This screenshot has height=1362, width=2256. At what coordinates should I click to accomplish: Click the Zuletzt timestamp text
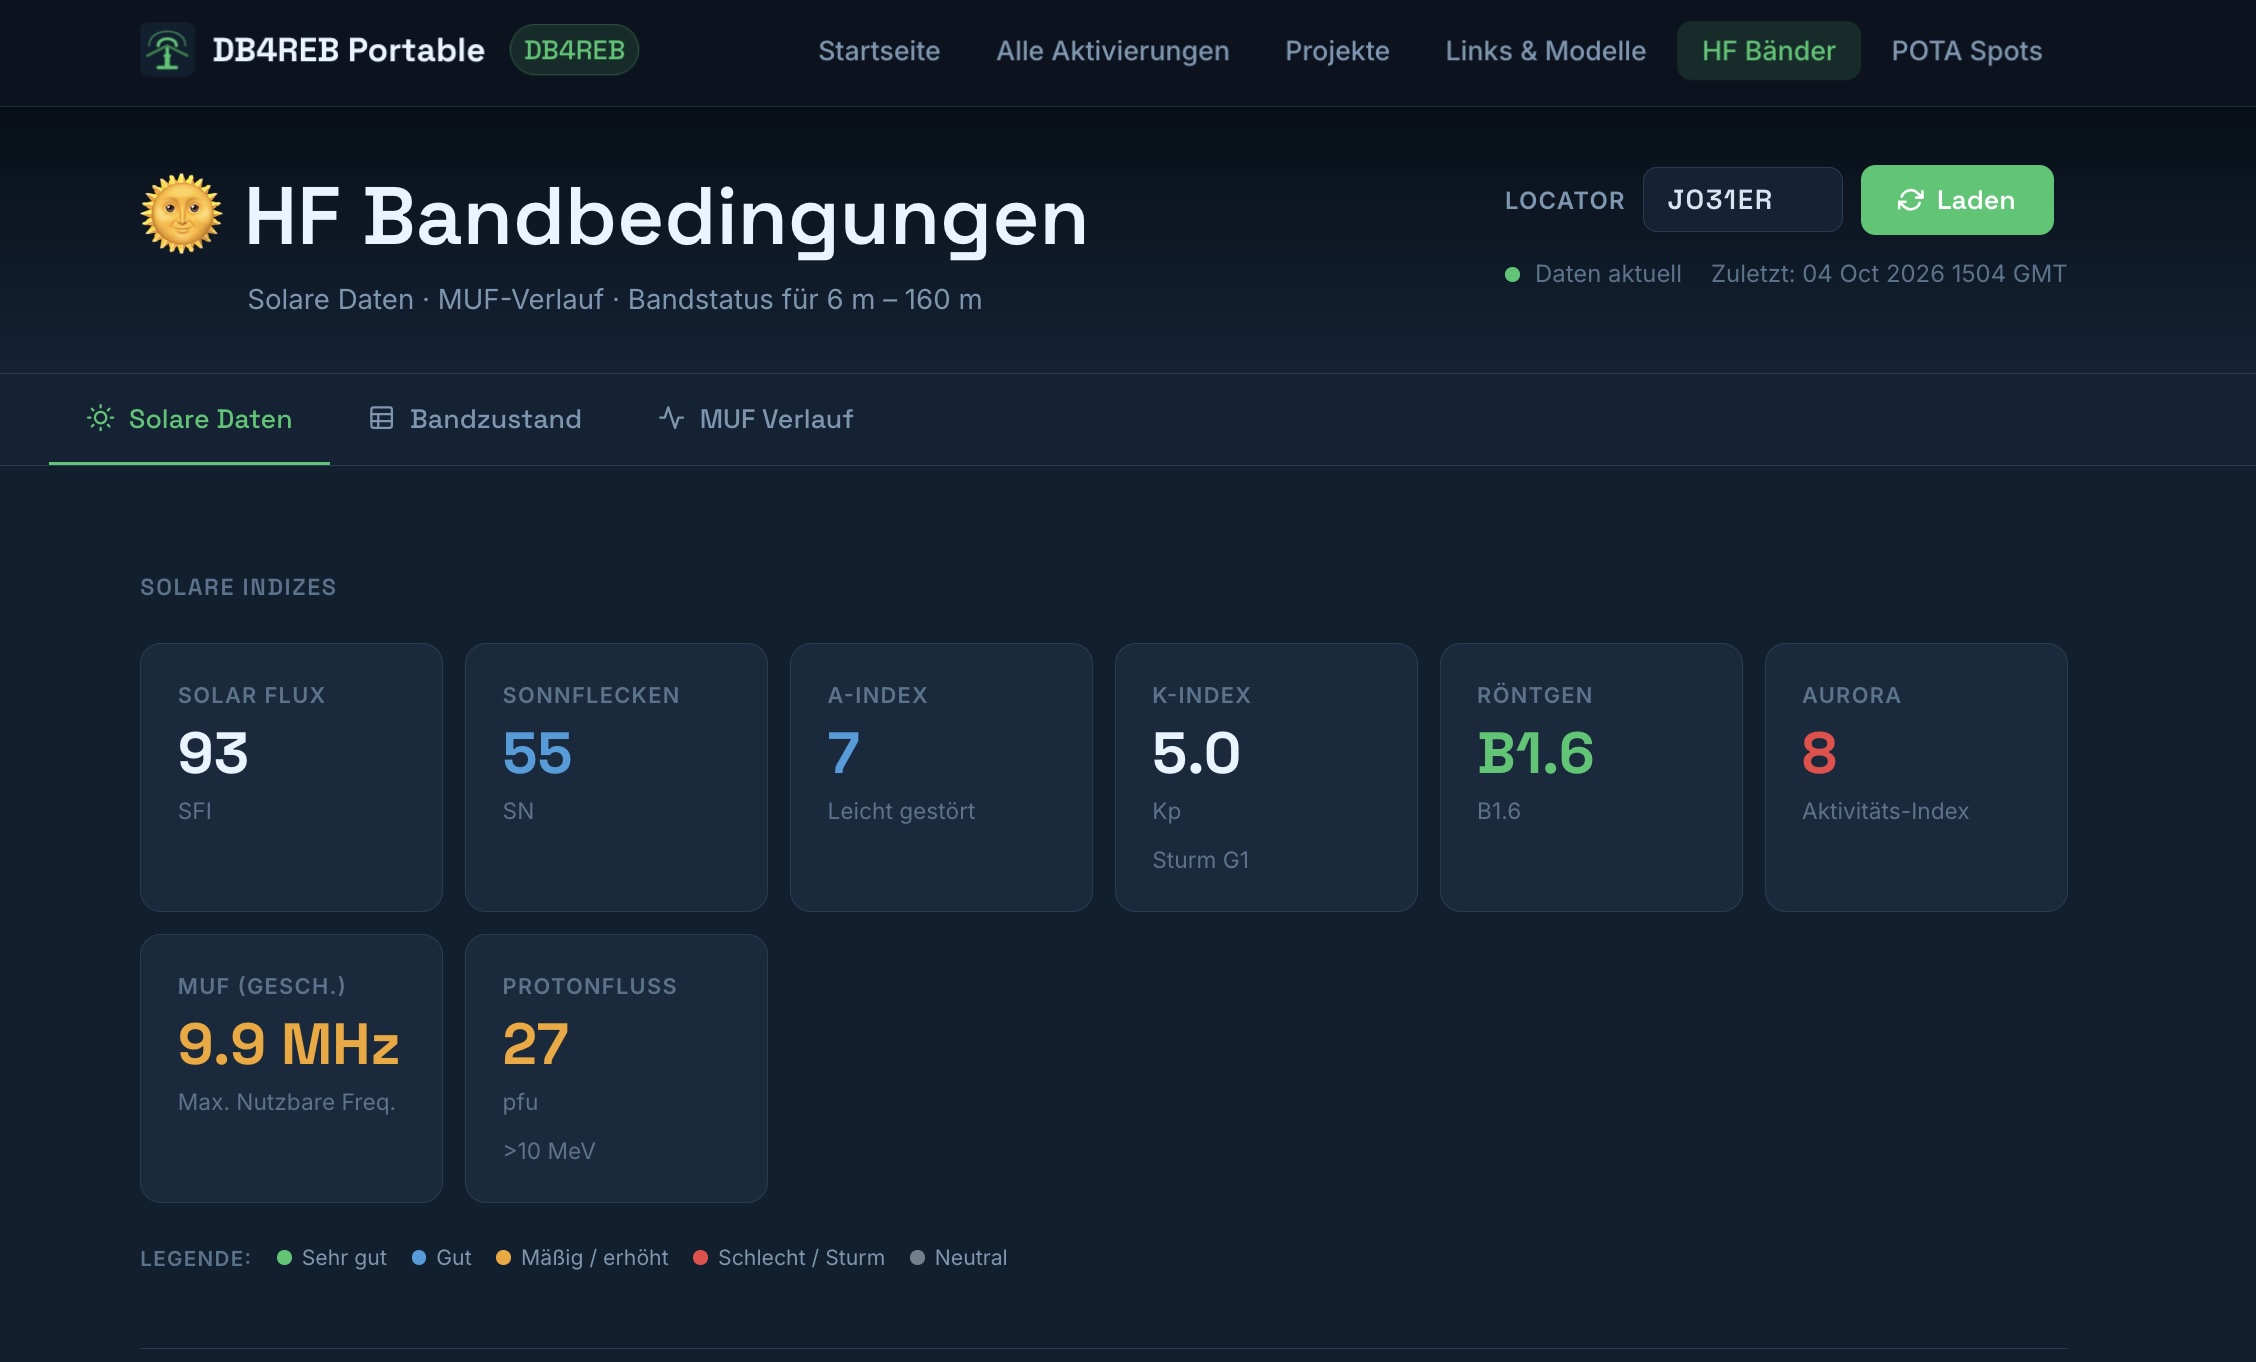(x=1888, y=274)
